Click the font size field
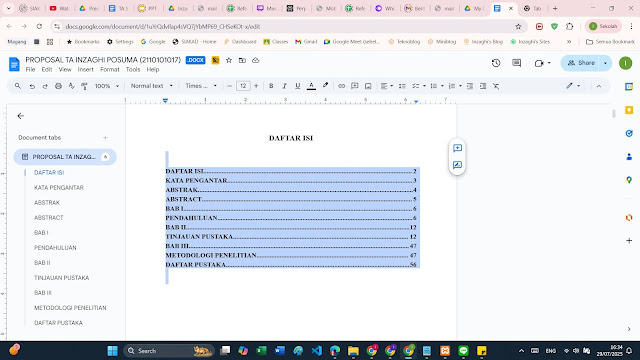This screenshot has height=360, width=640. [x=243, y=86]
